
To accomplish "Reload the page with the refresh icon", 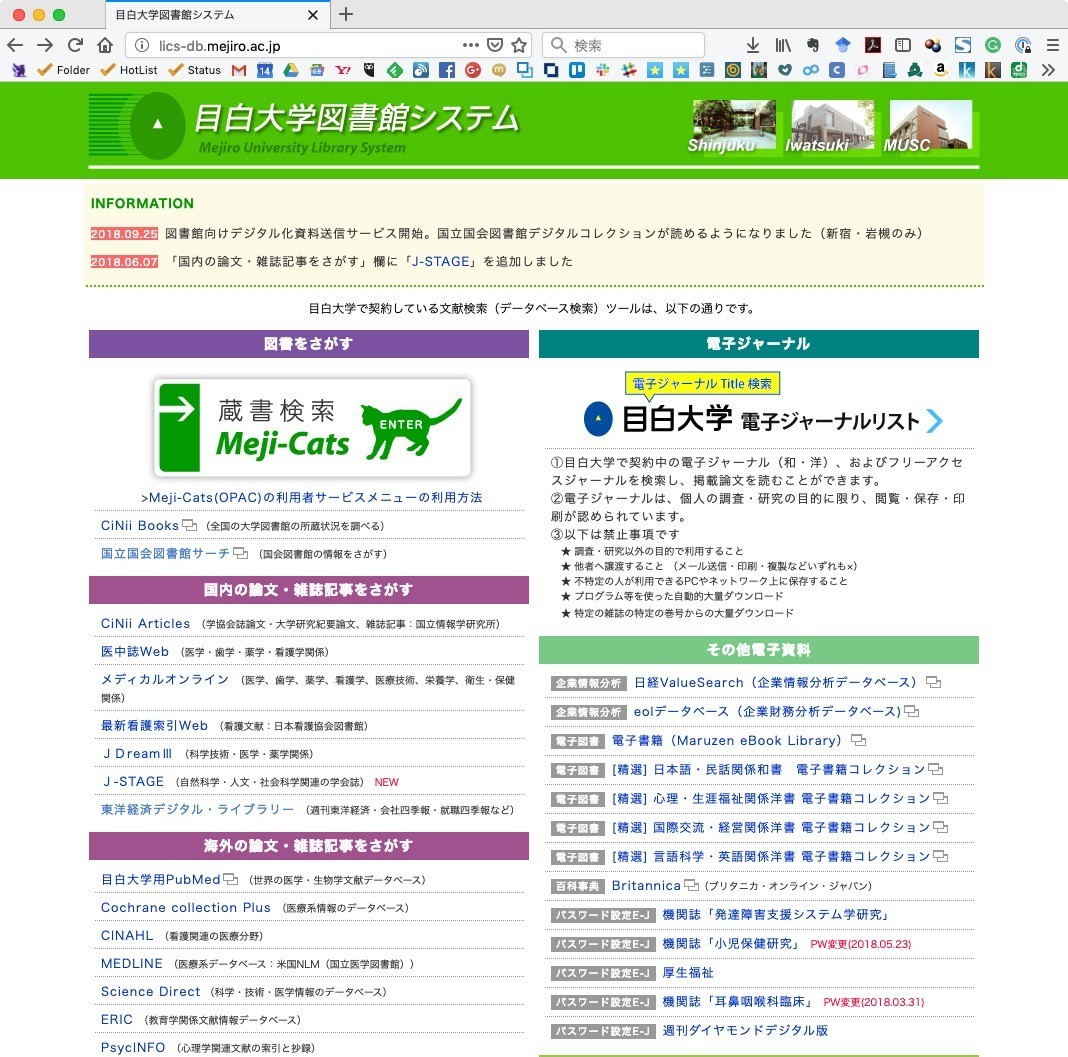I will pyautogui.click(x=75, y=46).
